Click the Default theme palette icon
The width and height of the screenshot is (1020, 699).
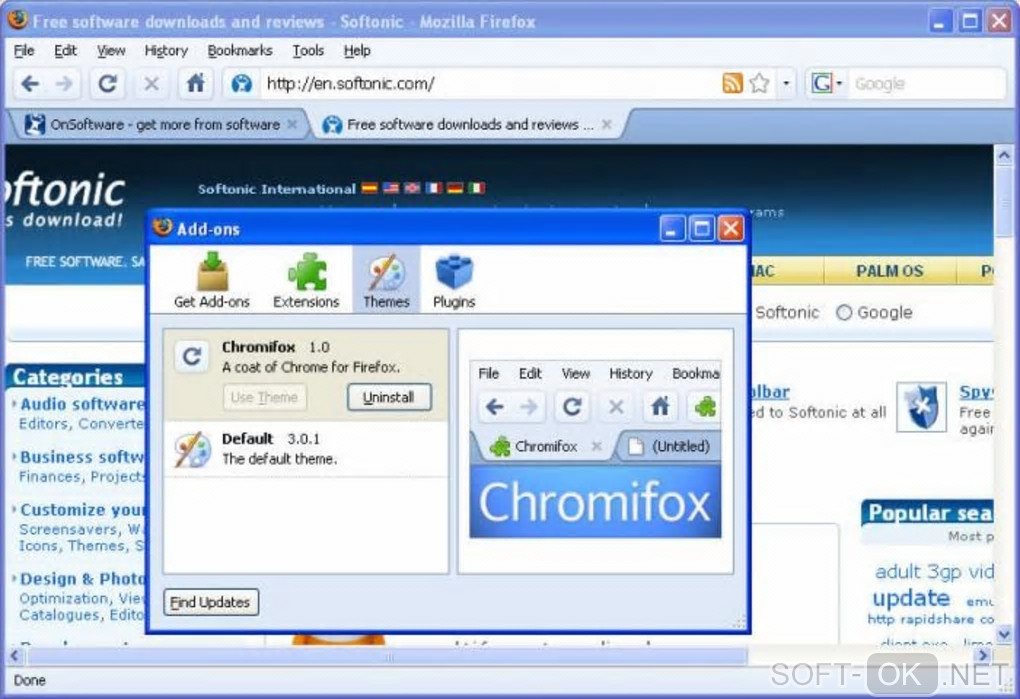[x=193, y=450]
